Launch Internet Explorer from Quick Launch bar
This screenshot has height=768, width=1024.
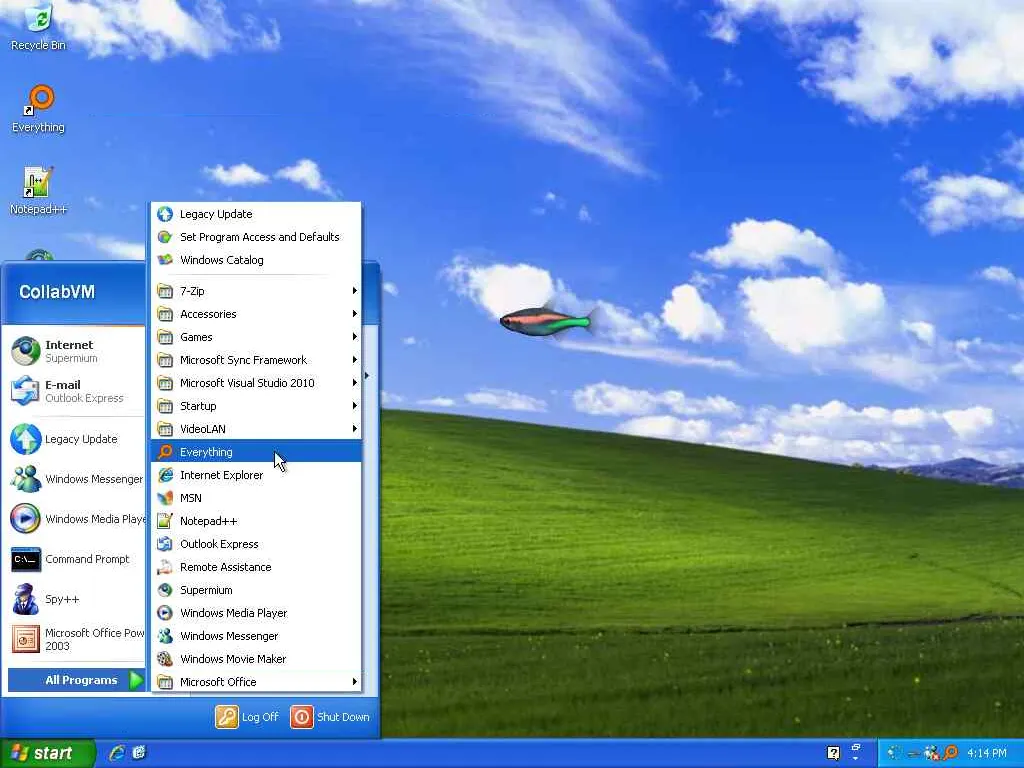[117, 753]
